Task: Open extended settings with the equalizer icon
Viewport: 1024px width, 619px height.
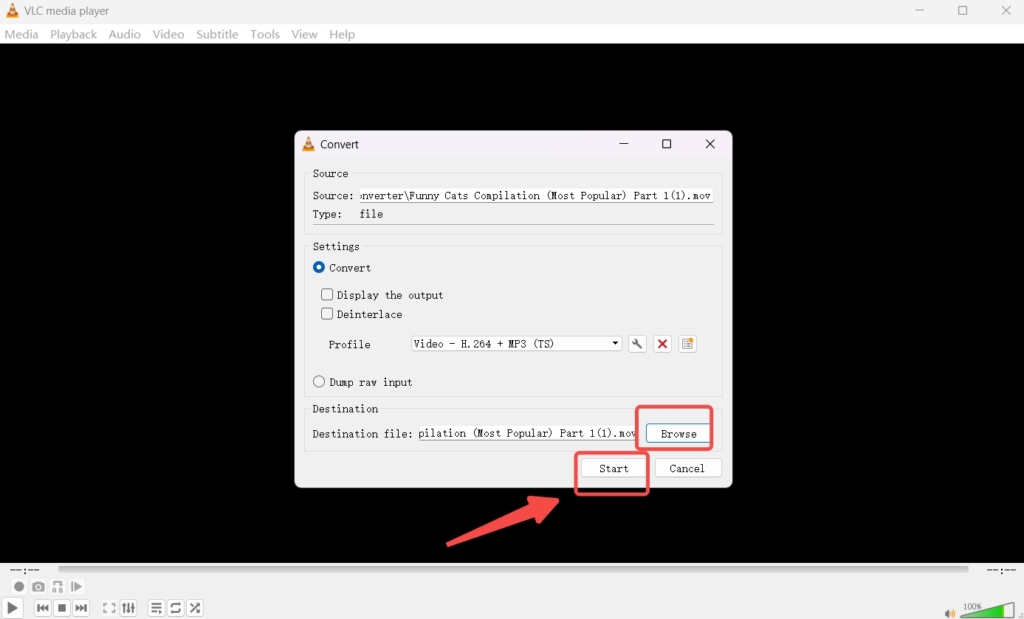Action: point(129,607)
